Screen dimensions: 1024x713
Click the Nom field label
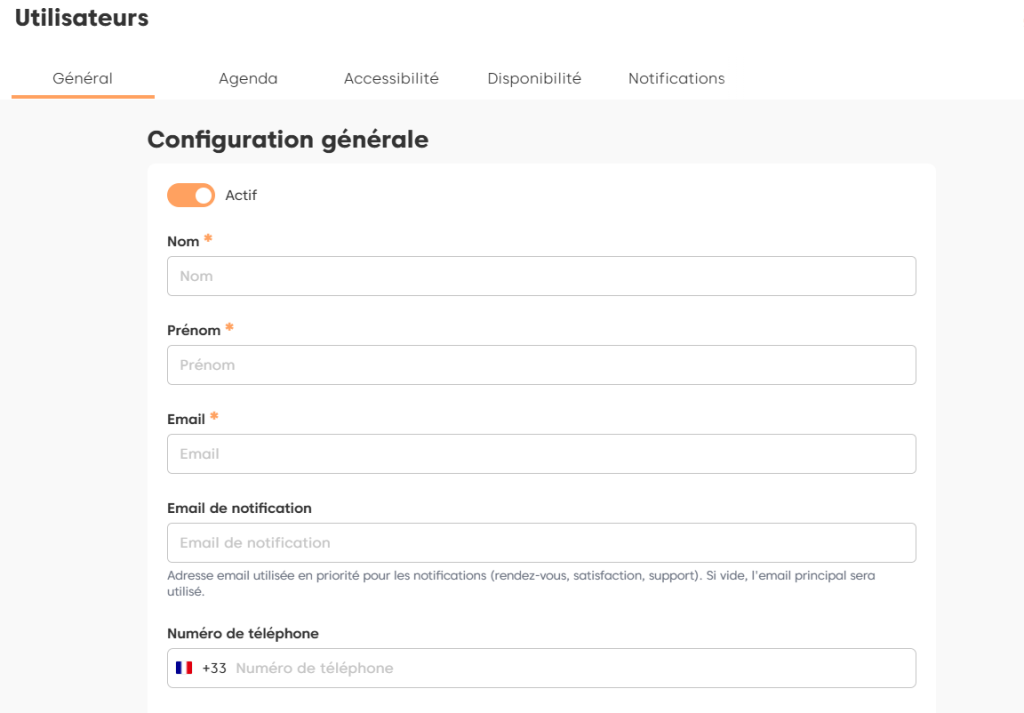pyautogui.click(x=183, y=242)
